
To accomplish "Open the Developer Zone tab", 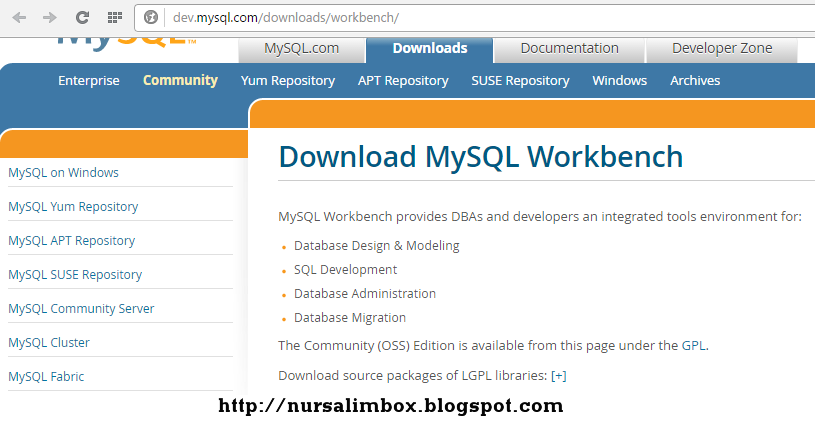I will pos(722,48).
